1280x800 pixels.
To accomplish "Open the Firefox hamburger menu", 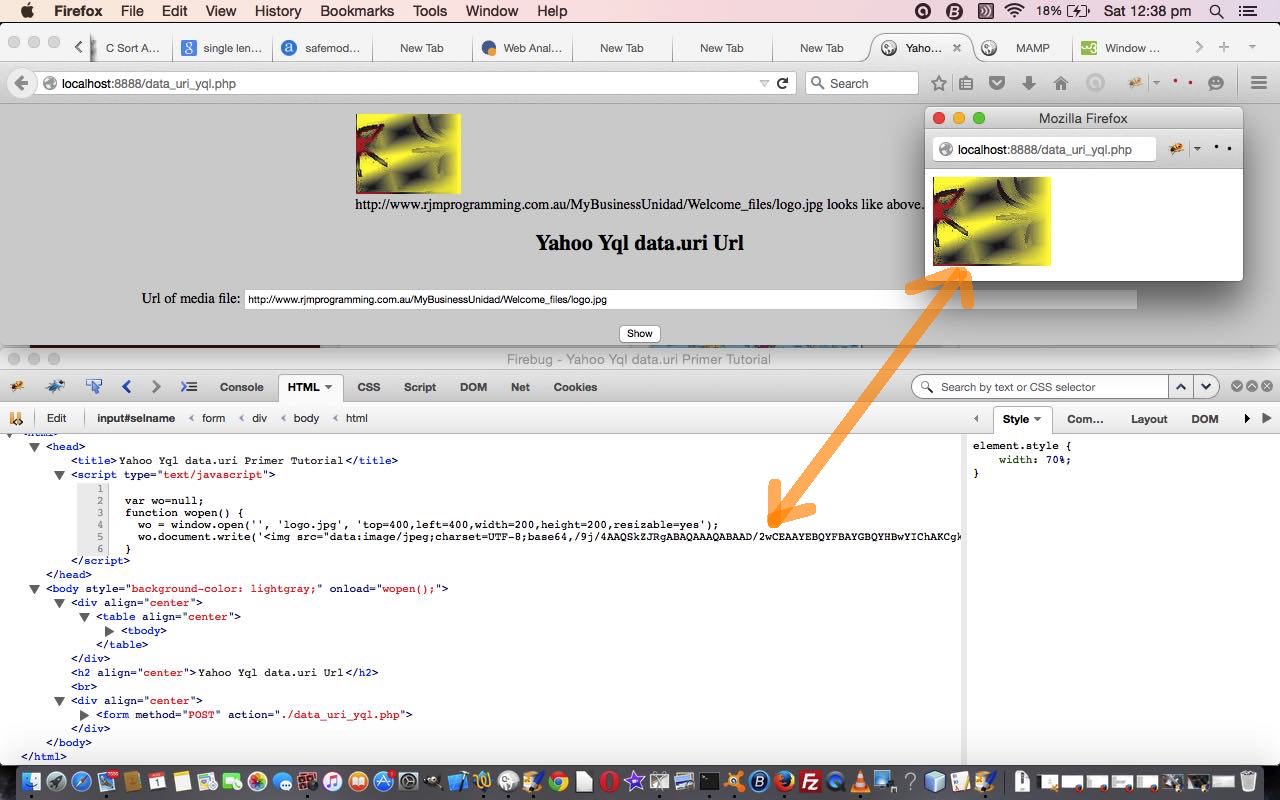I will click(1259, 84).
